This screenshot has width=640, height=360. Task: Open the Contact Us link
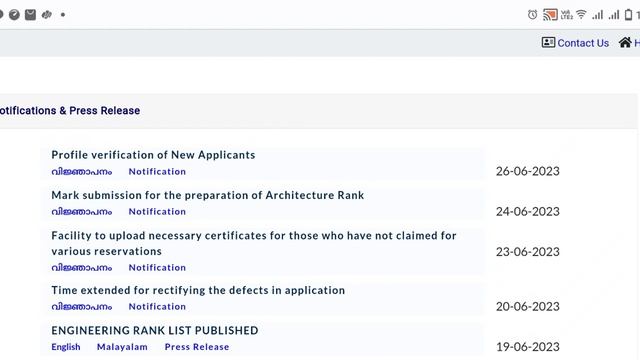(582, 43)
